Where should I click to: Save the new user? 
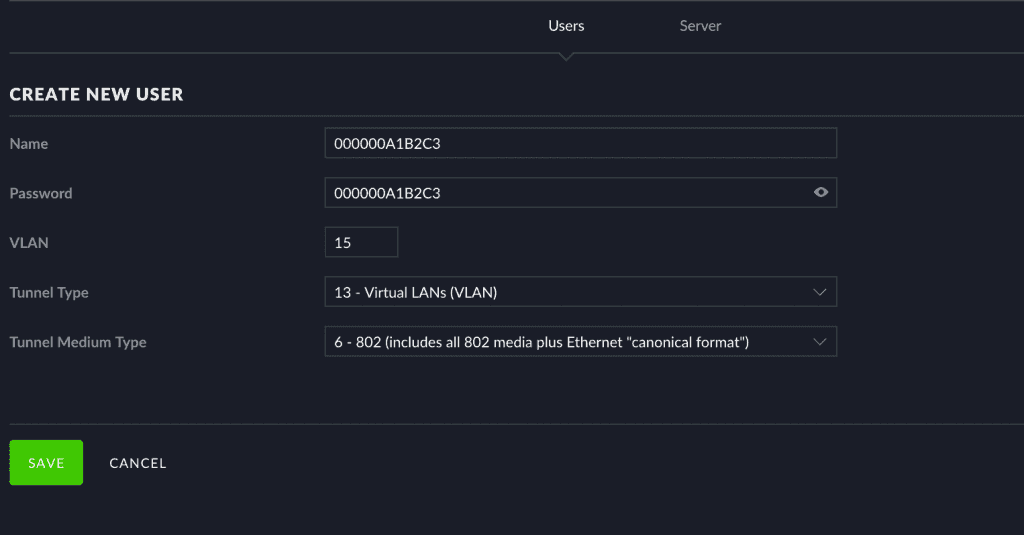pos(46,462)
